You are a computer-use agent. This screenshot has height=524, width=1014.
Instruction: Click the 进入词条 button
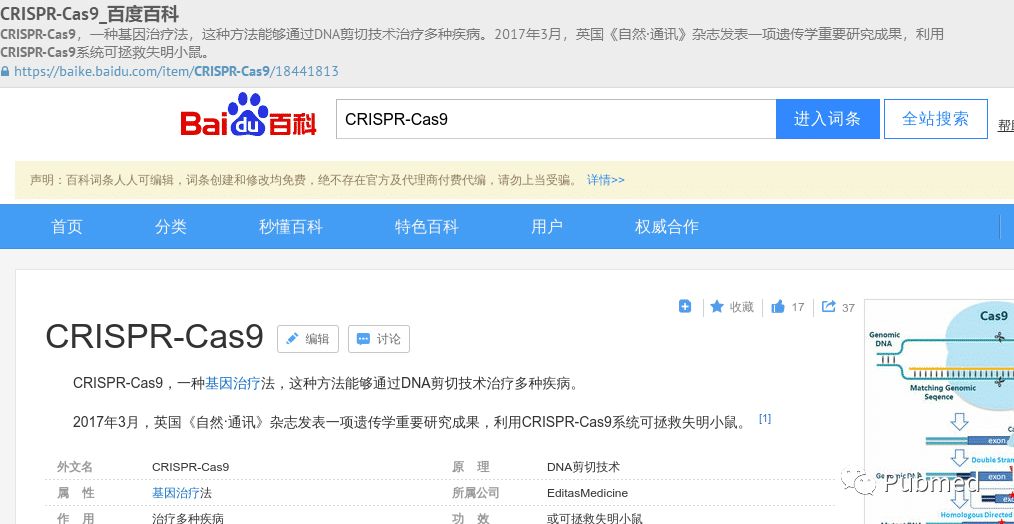(828, 118)
